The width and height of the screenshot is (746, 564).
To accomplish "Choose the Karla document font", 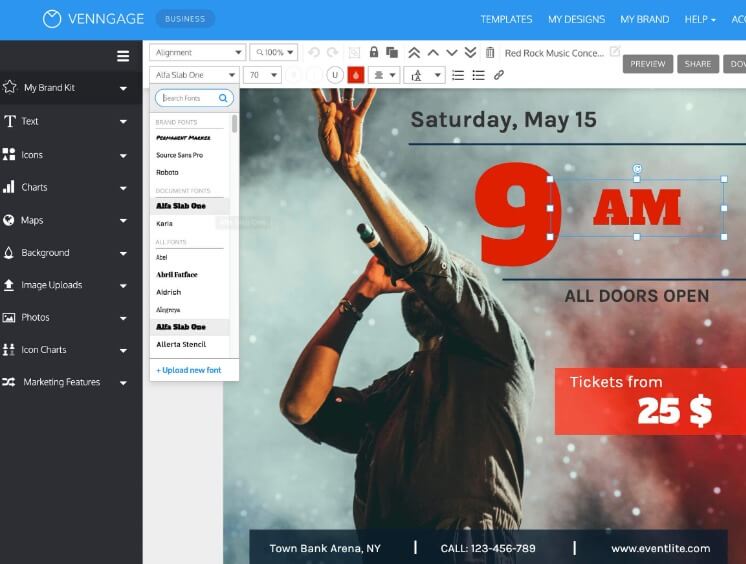I will (x=165, y=223).
